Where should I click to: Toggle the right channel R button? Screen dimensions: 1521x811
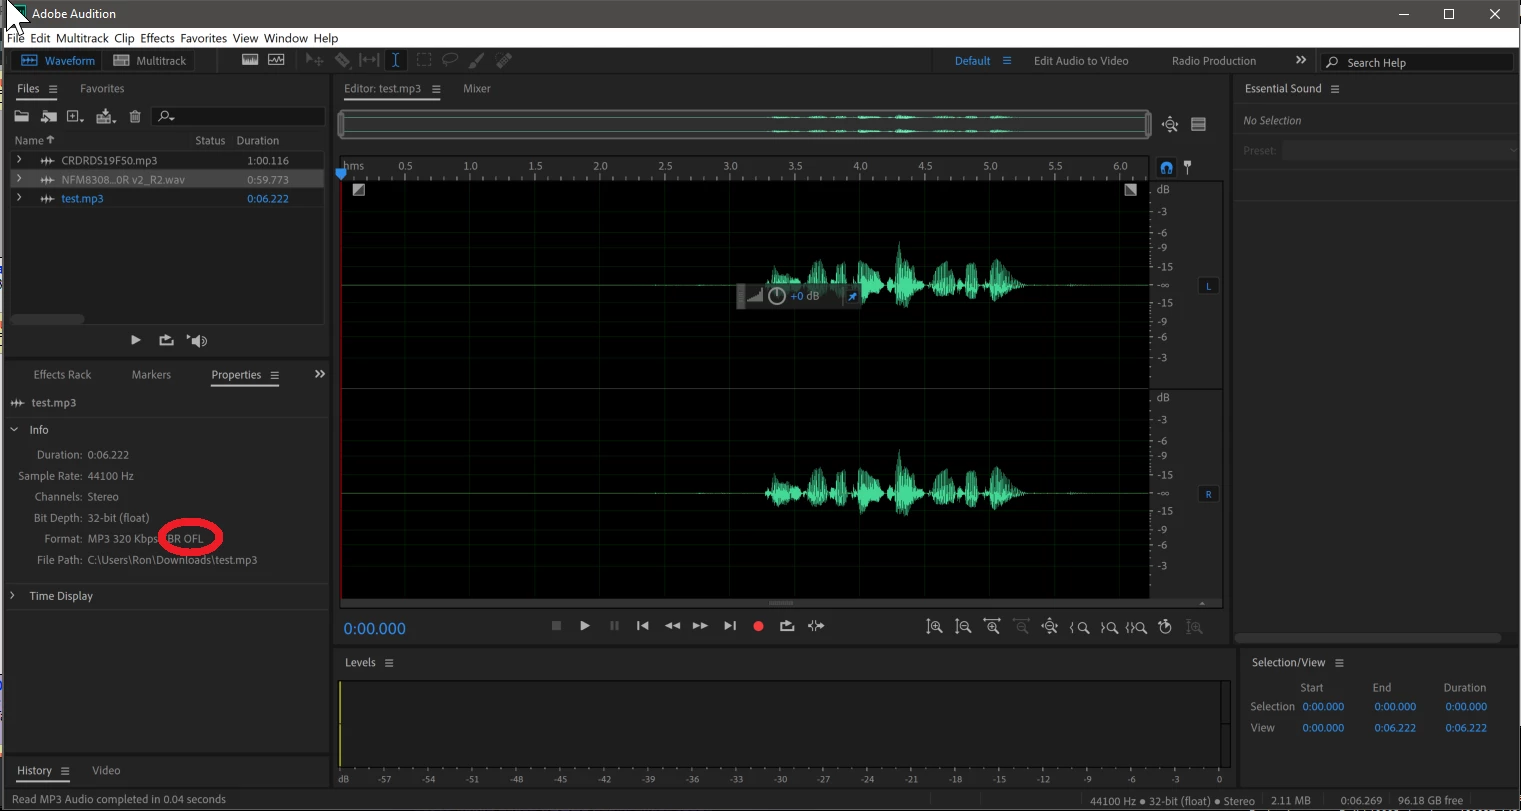click(1208, 494)
